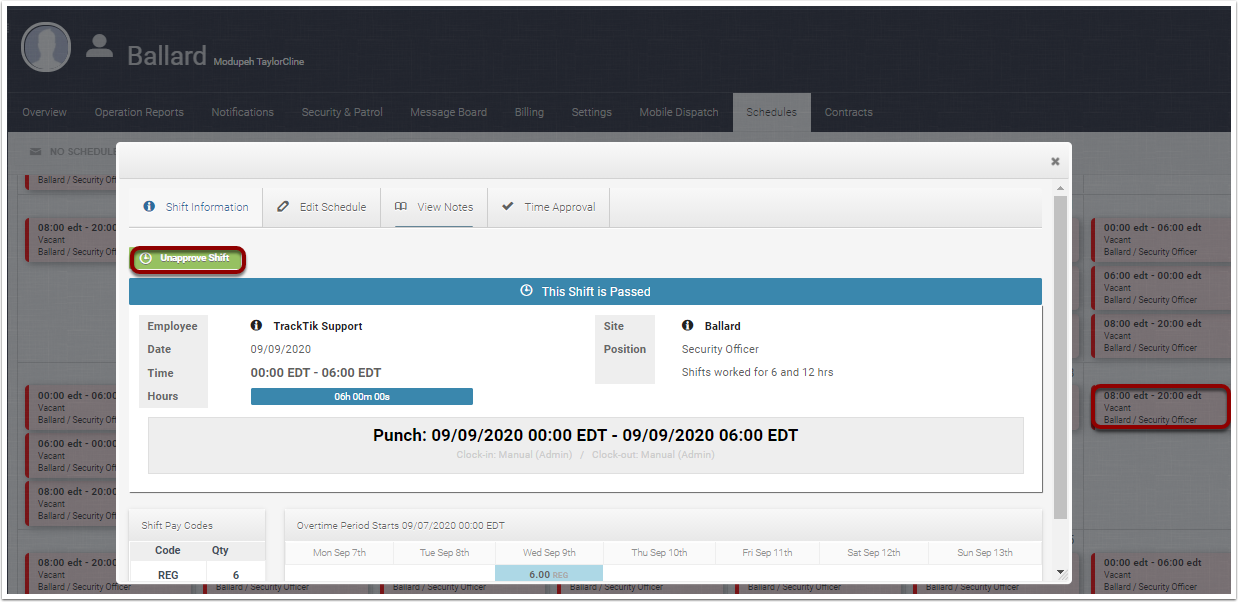Open the Security & Patrol section
The width and height of the screenshot is (1238, 602).
coord(342,112)
